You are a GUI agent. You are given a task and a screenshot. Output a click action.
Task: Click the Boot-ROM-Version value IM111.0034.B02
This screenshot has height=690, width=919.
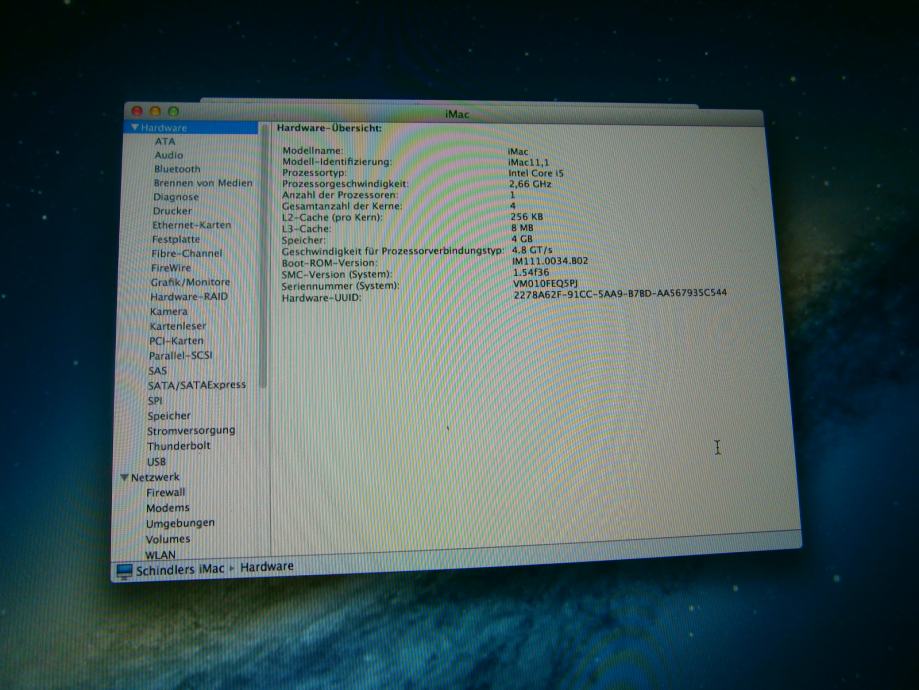pos(550,261)
